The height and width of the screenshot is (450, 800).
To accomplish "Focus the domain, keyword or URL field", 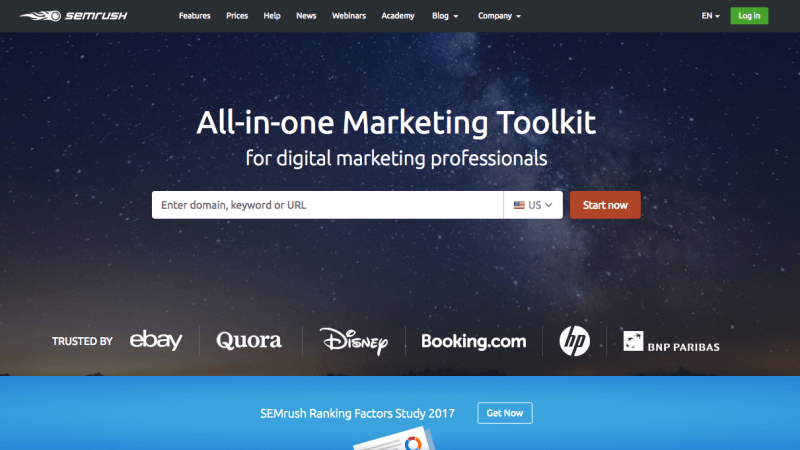I will (x=328, y=205).
